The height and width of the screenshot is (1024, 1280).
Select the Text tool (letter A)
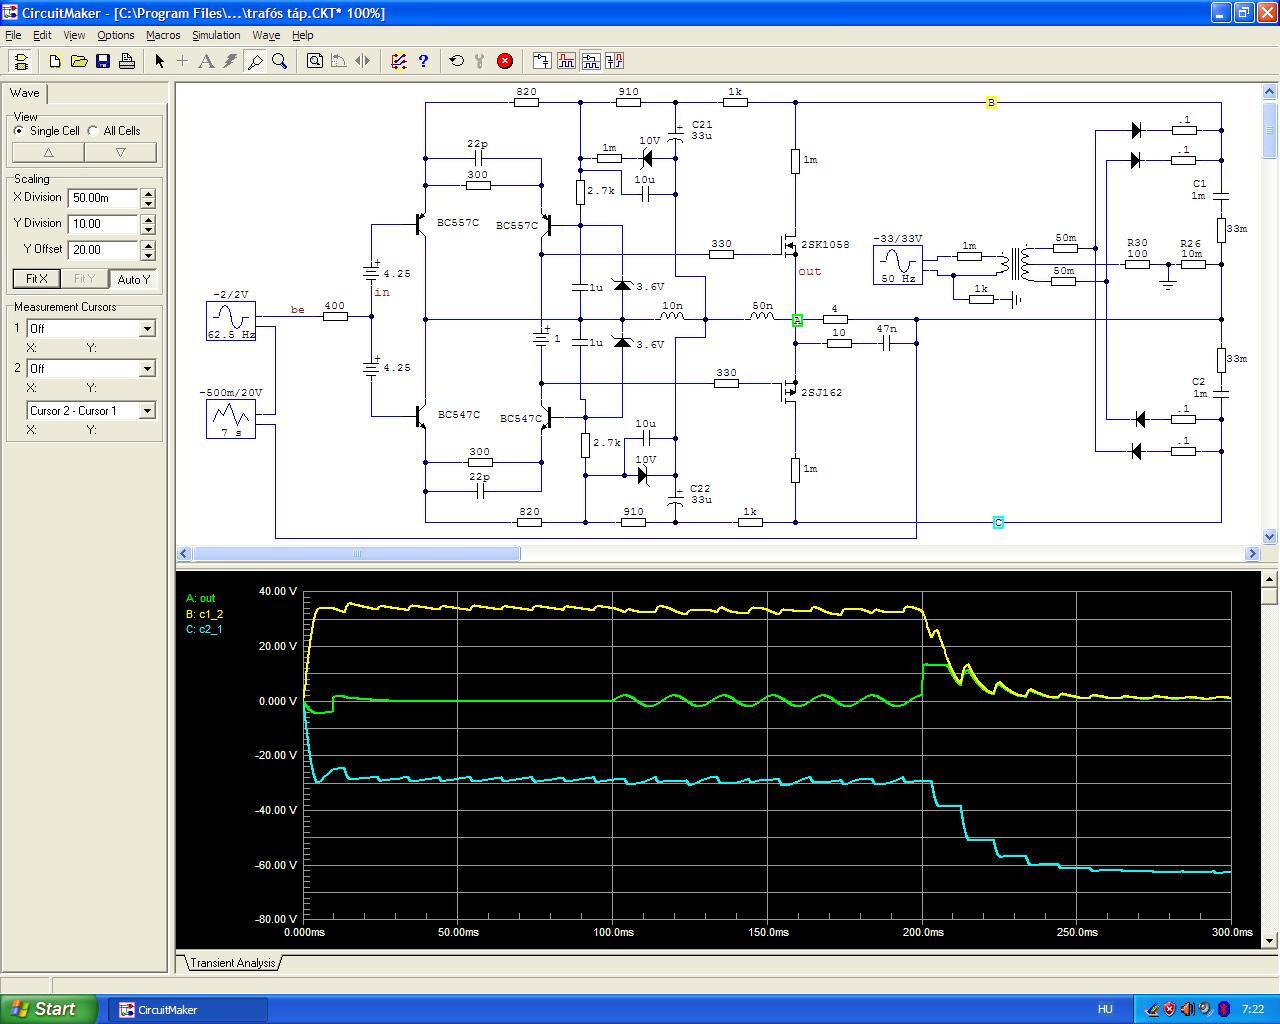(206, 61)
